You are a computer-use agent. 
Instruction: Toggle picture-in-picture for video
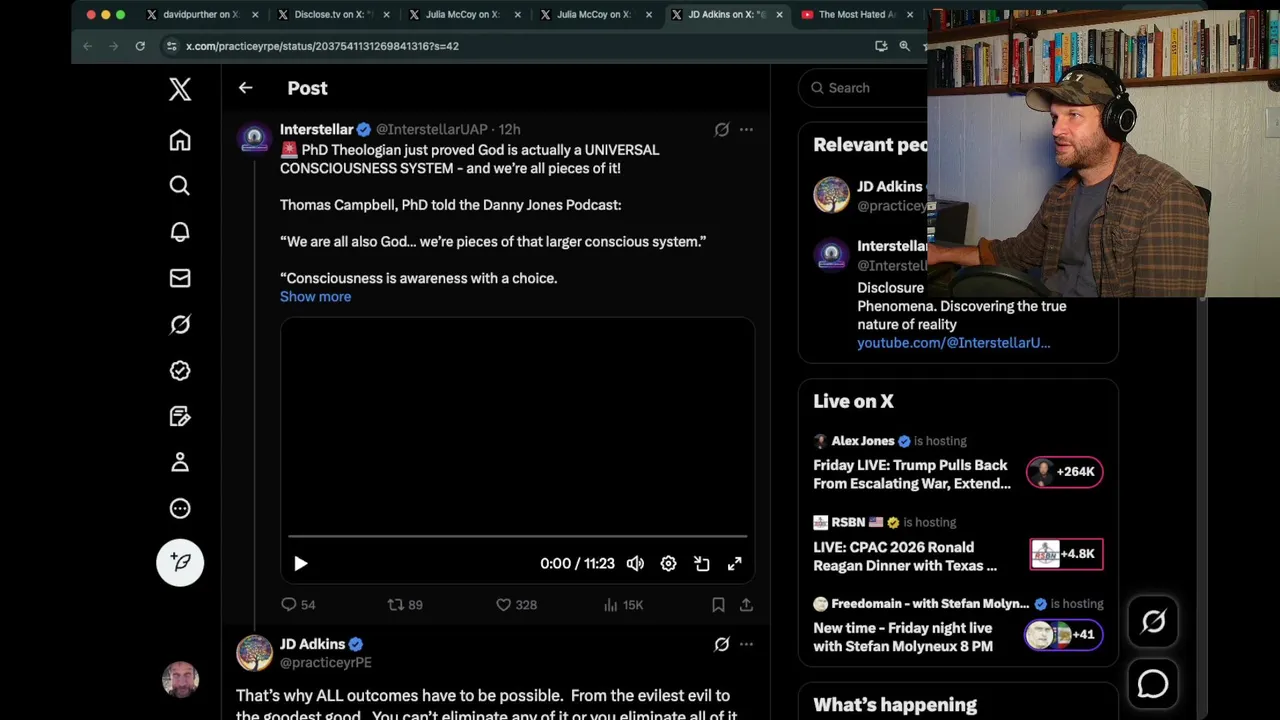[x=701, y=564]
